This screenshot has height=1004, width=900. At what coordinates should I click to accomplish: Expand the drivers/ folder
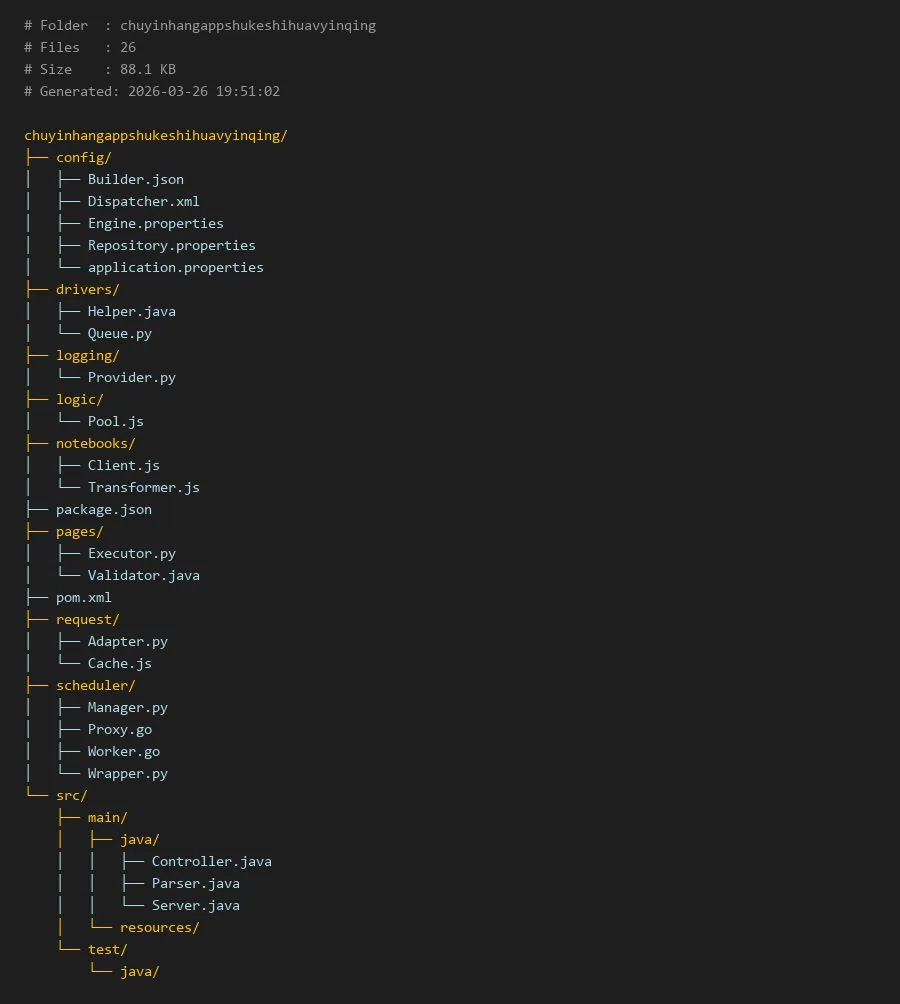[87, 289]
